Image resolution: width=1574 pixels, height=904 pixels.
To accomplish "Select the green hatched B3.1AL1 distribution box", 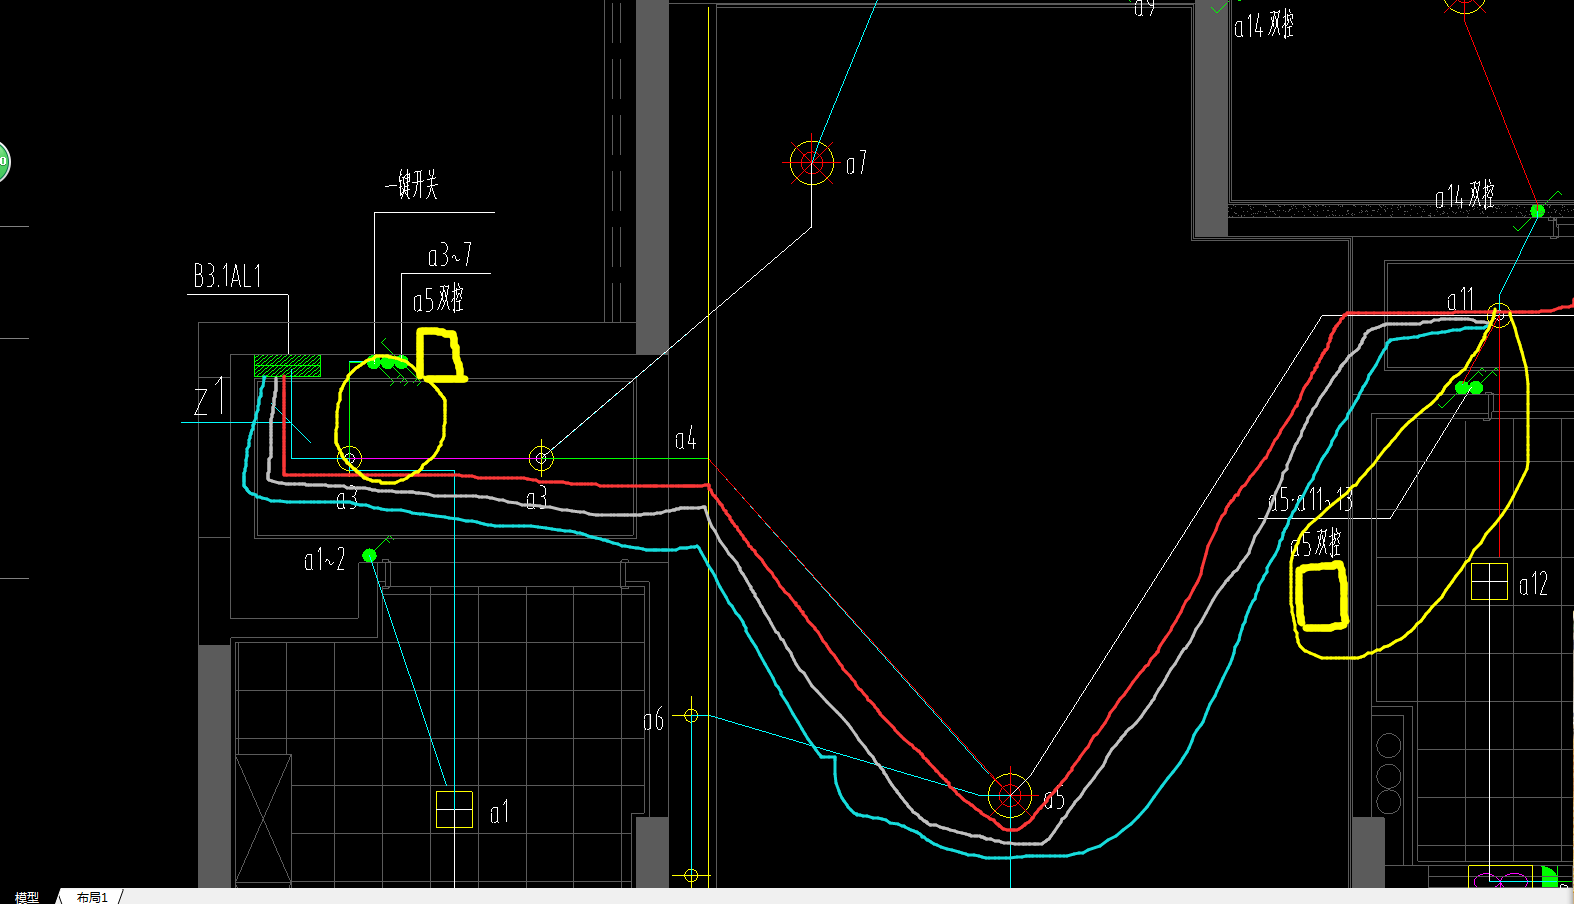I will coord(288,365).
